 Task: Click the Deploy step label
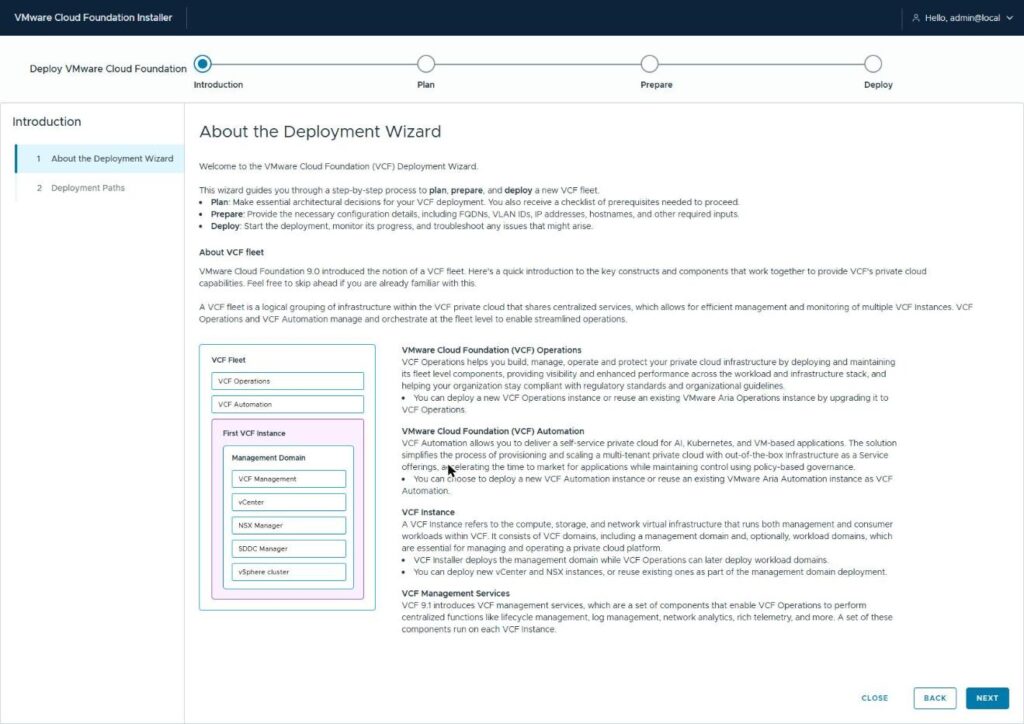(x=878, y=85)
